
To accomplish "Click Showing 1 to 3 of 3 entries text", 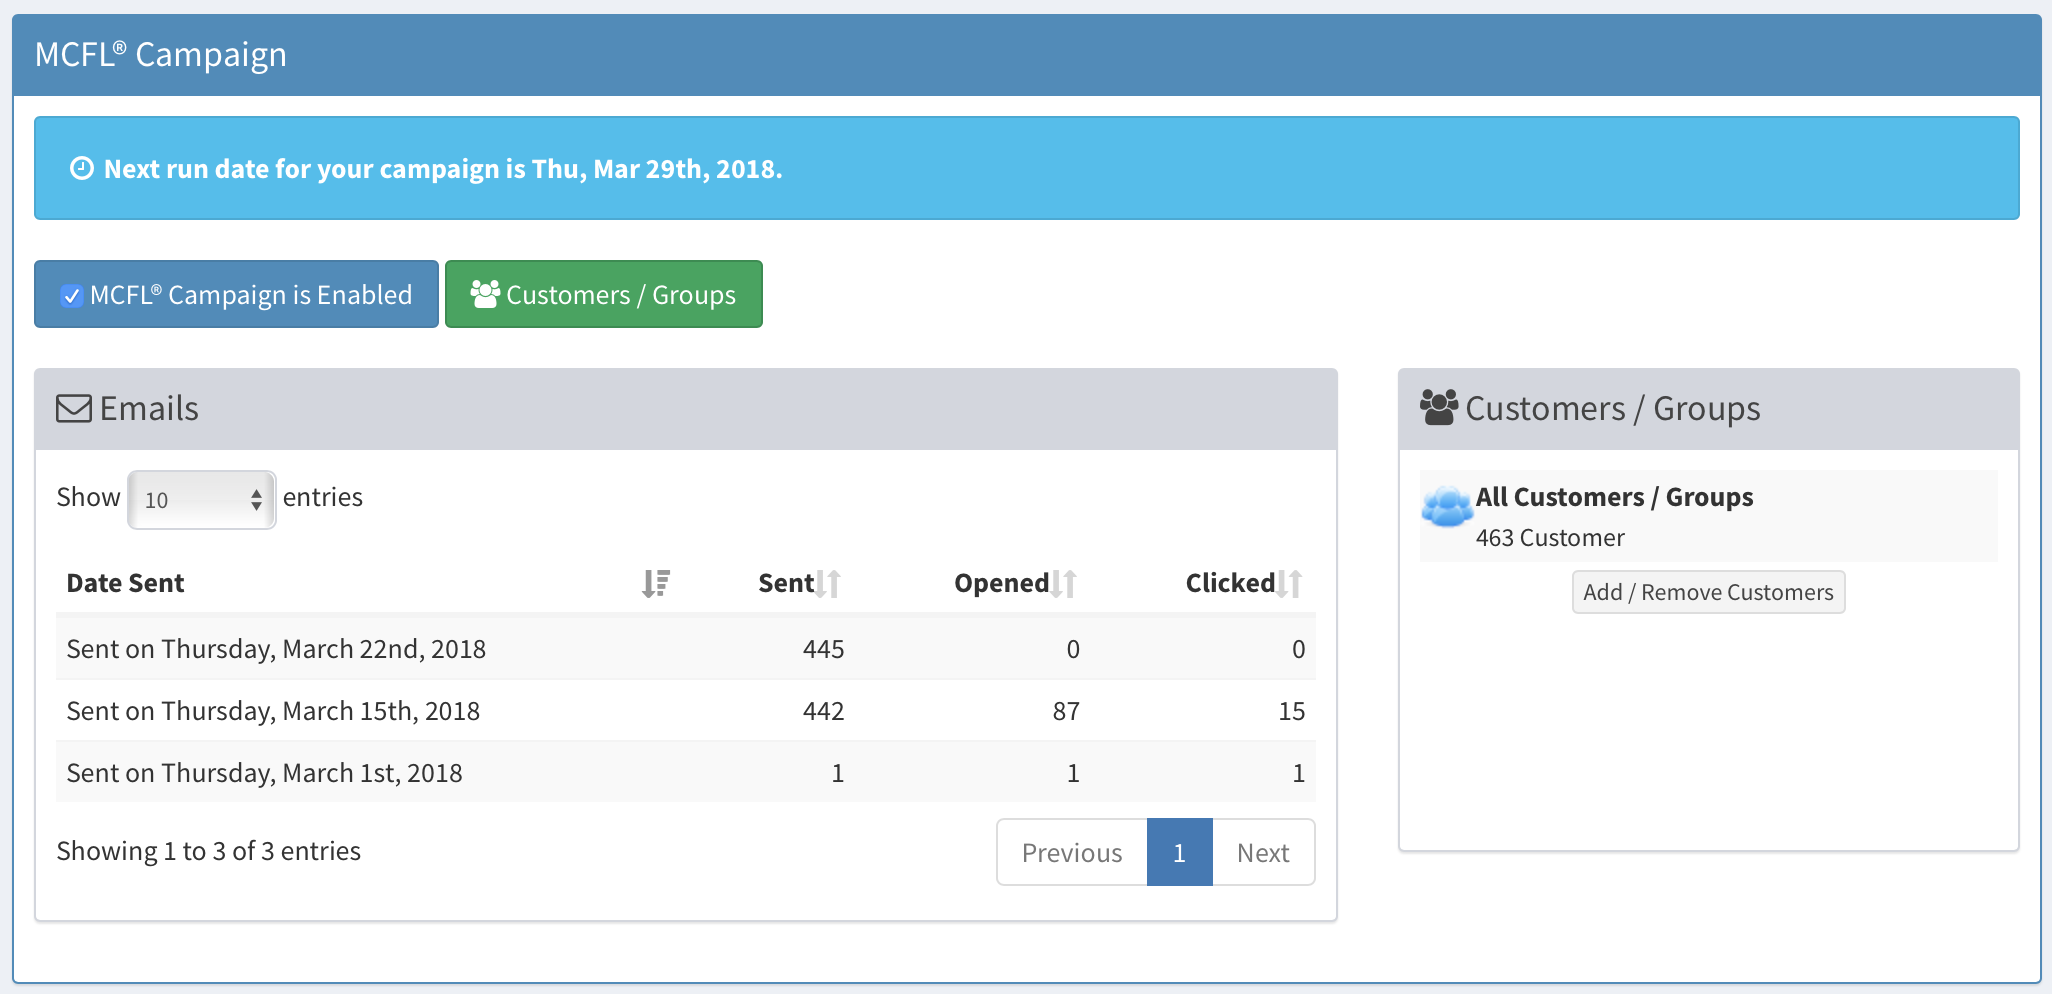I will tap(208, 851).
